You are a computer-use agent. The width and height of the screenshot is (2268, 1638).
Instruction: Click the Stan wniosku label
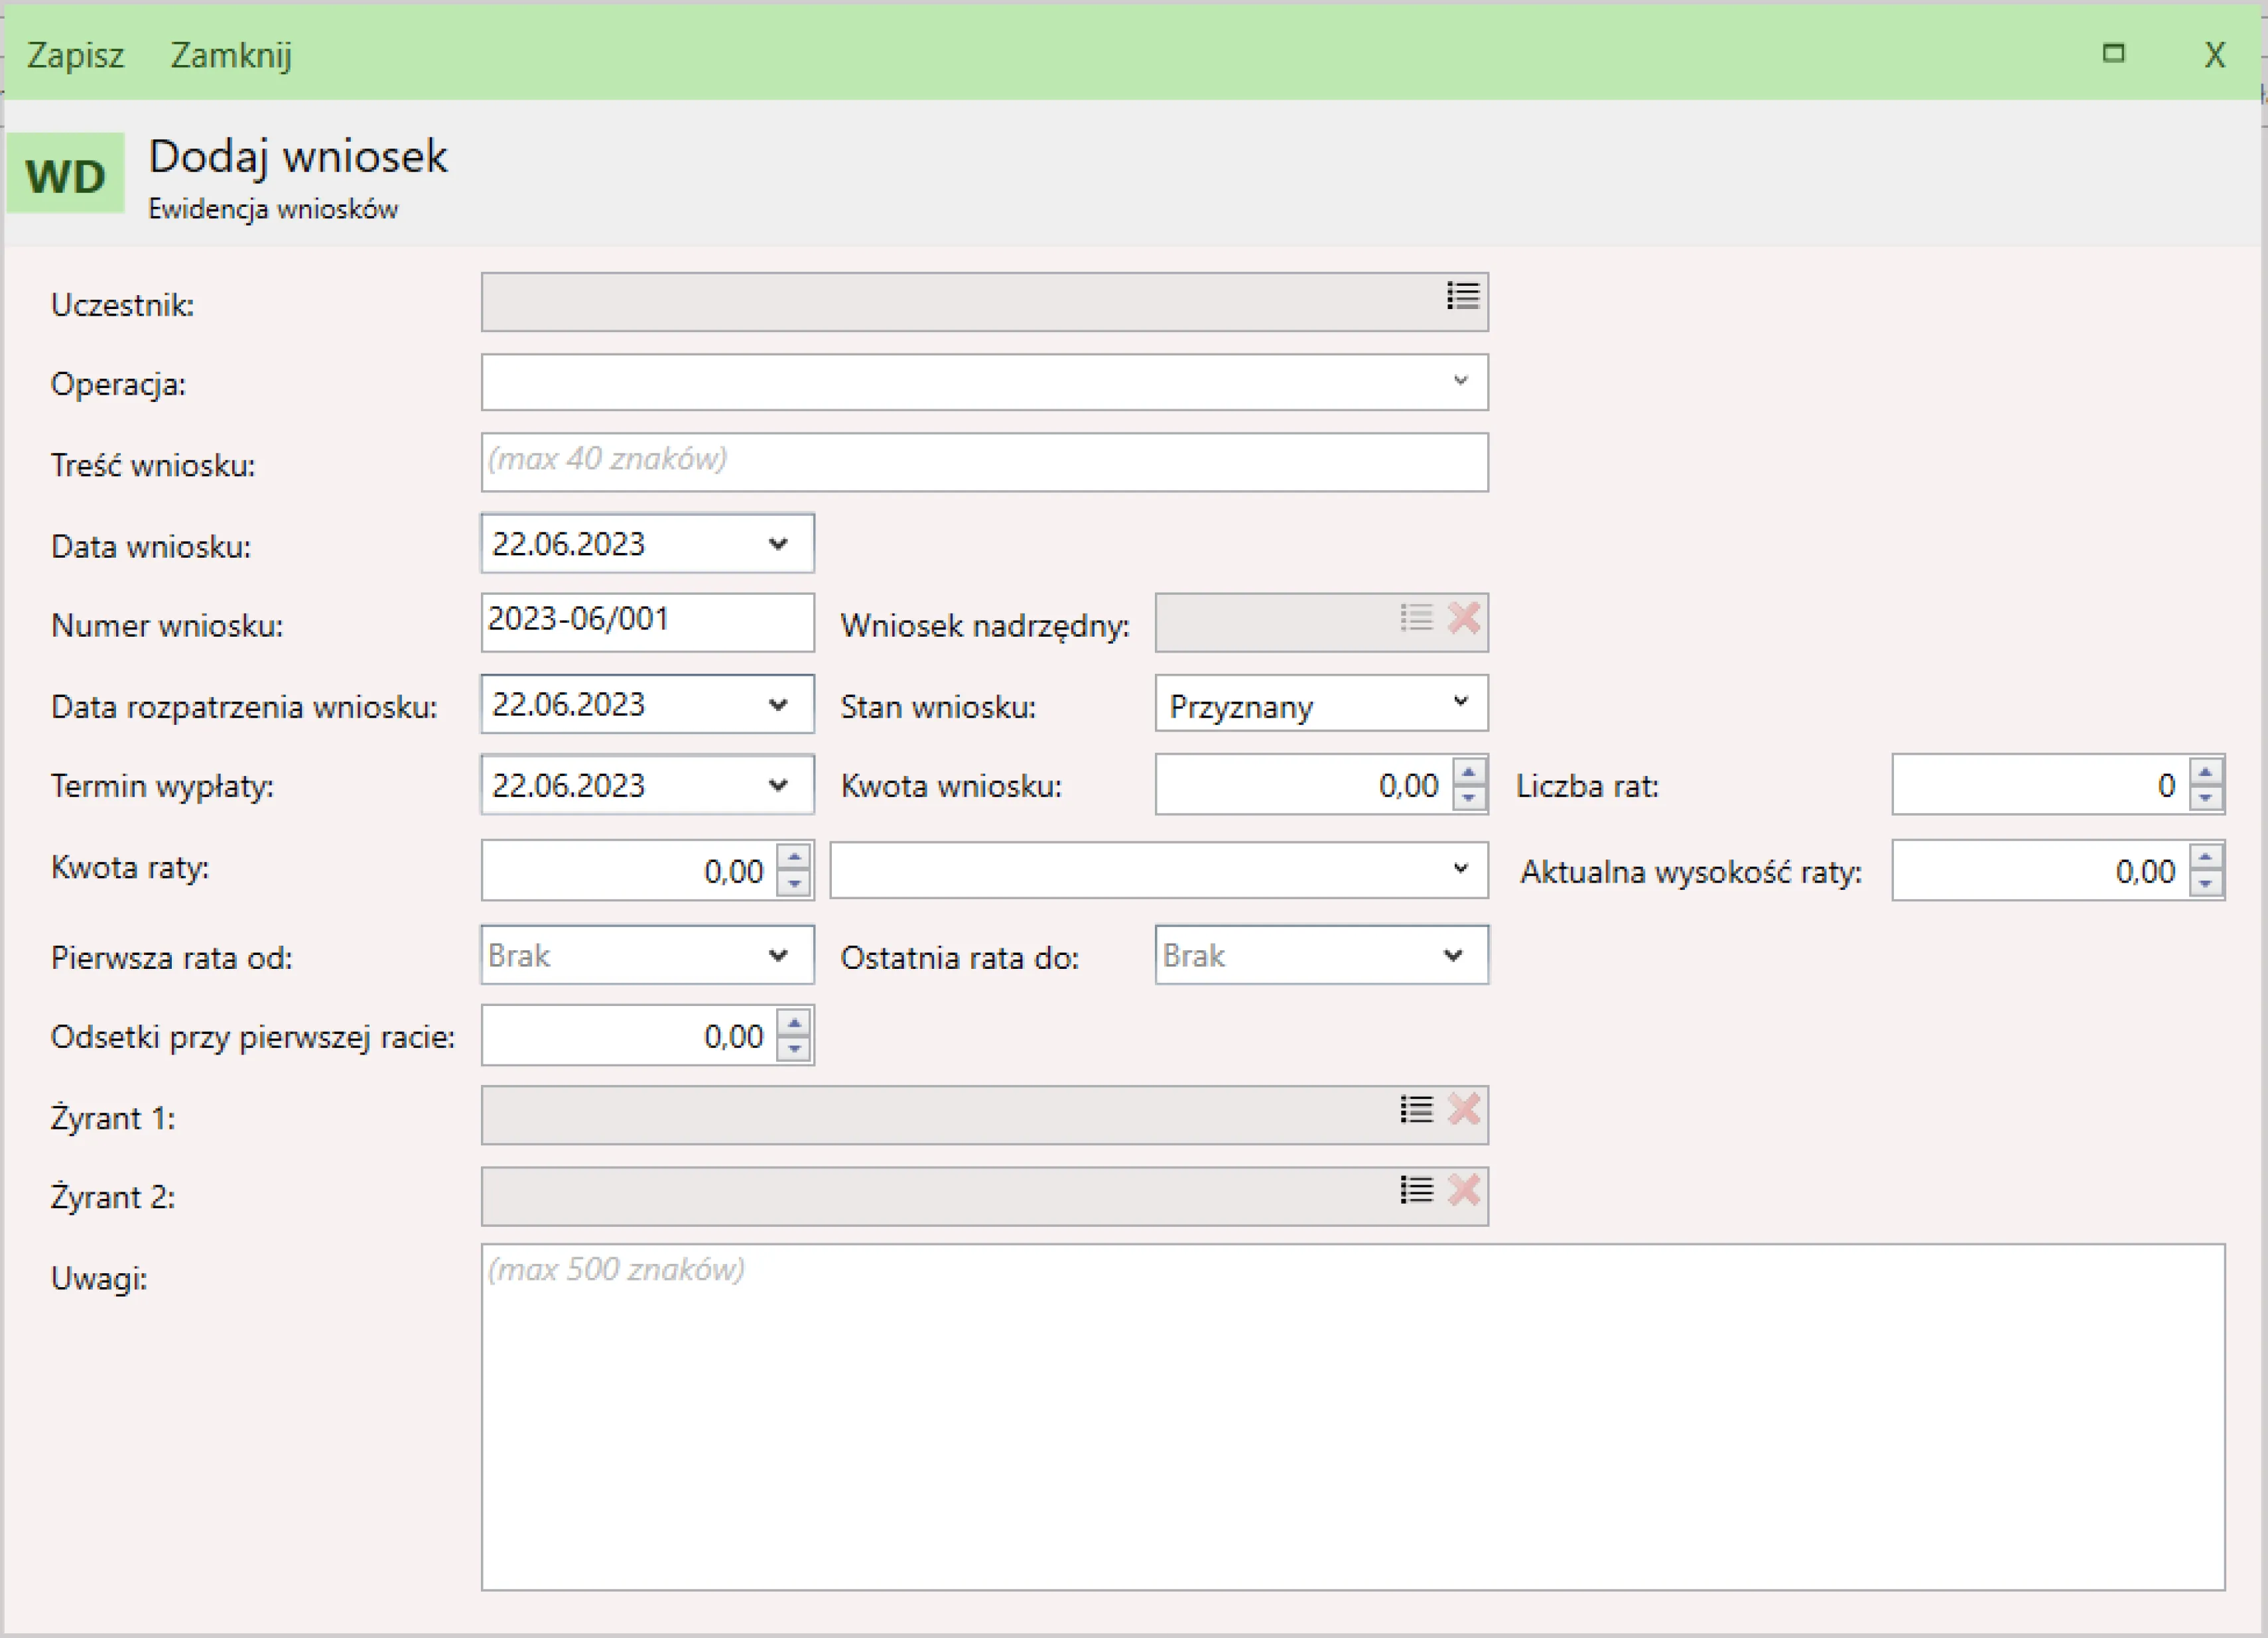click(x=938, y=707)
